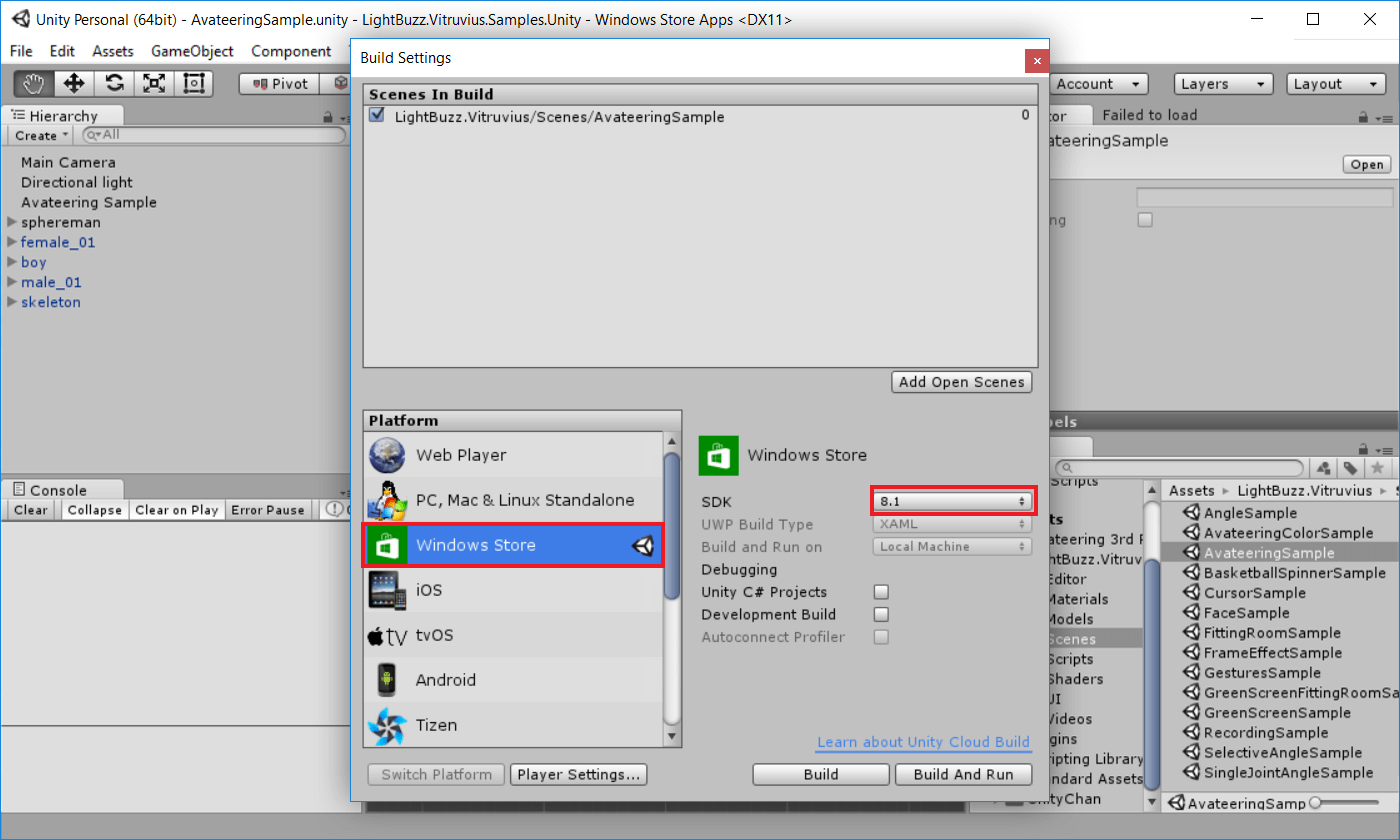
Task: Click search by type icon in Project panel
Action: [1324, 468]
